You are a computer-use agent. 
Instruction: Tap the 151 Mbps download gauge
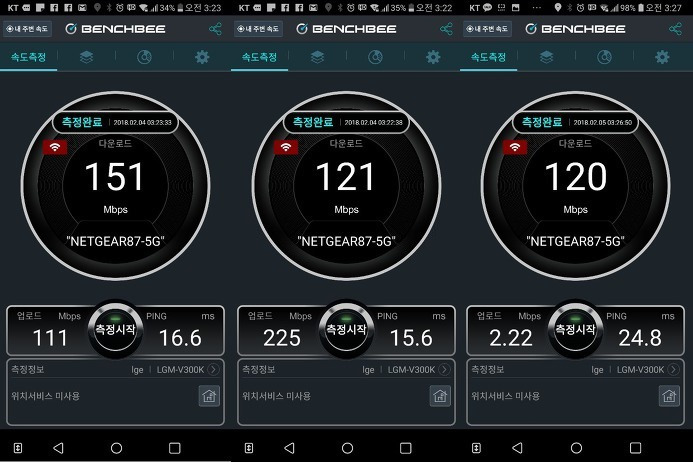pyautogui.click(x=115, y=186)
